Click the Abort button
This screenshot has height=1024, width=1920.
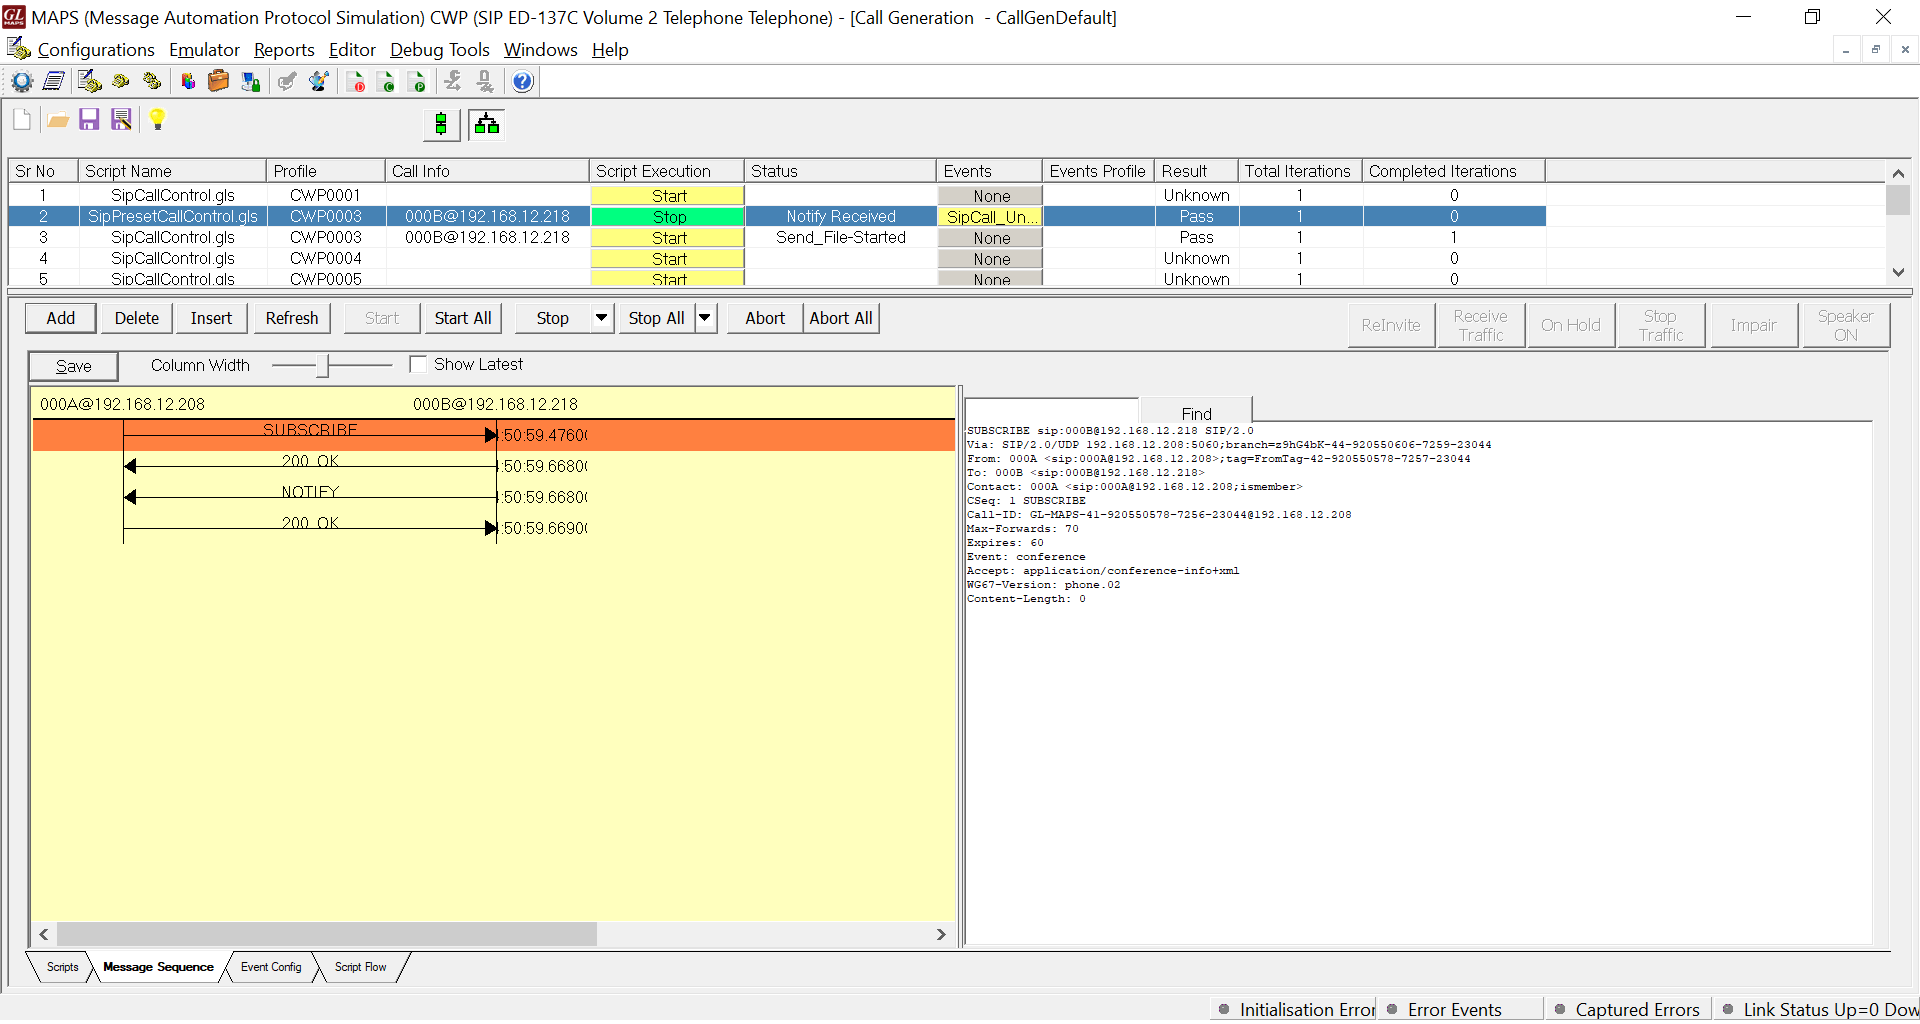click(765, 318)
